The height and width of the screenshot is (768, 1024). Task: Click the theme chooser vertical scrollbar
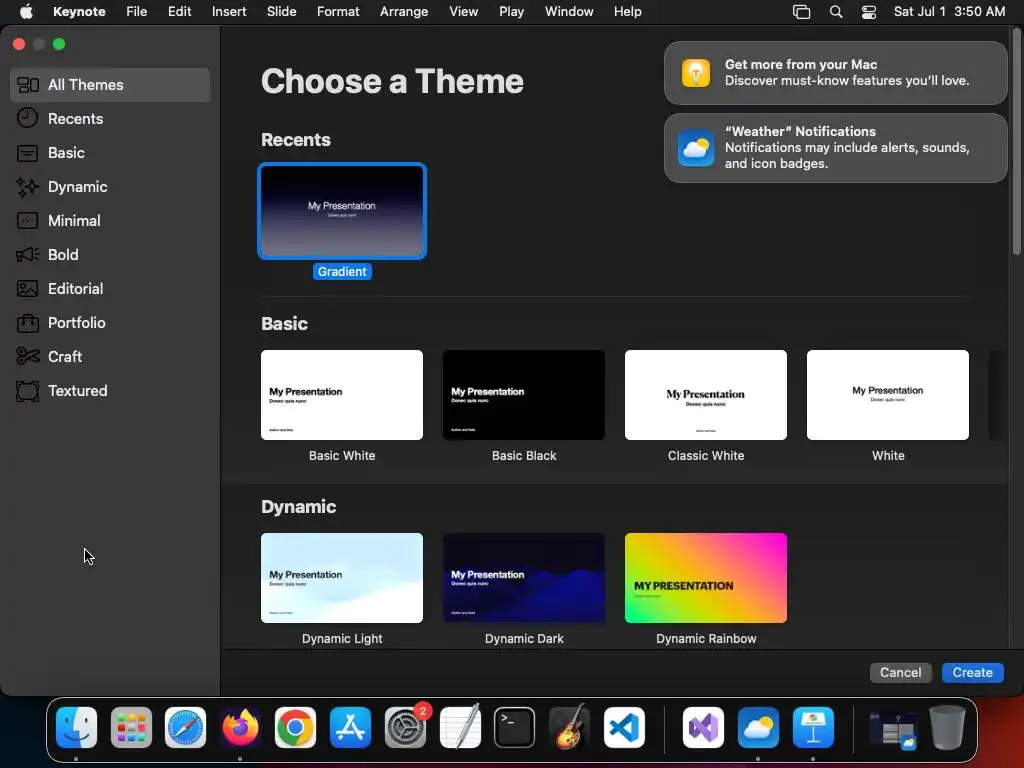pos(1016,142)
